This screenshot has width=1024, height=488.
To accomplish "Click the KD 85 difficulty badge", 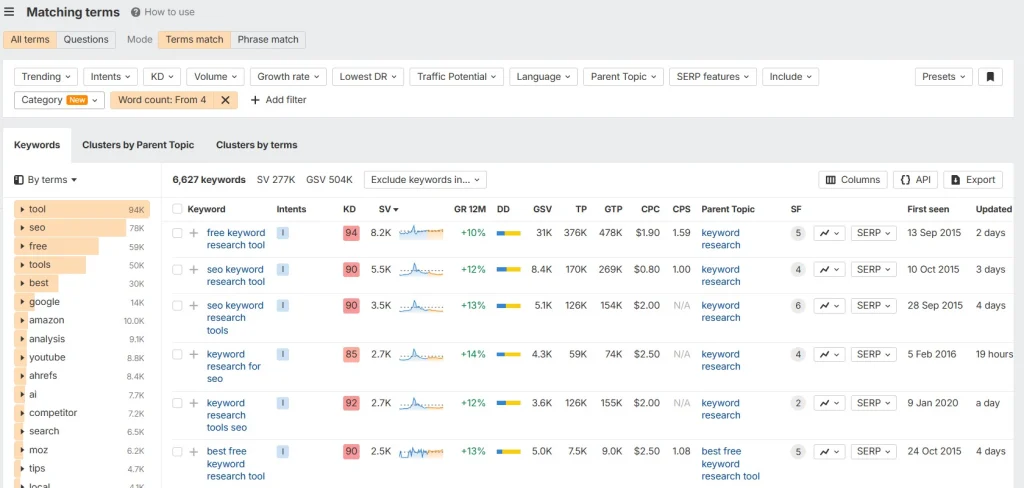I will click(351, 354).
